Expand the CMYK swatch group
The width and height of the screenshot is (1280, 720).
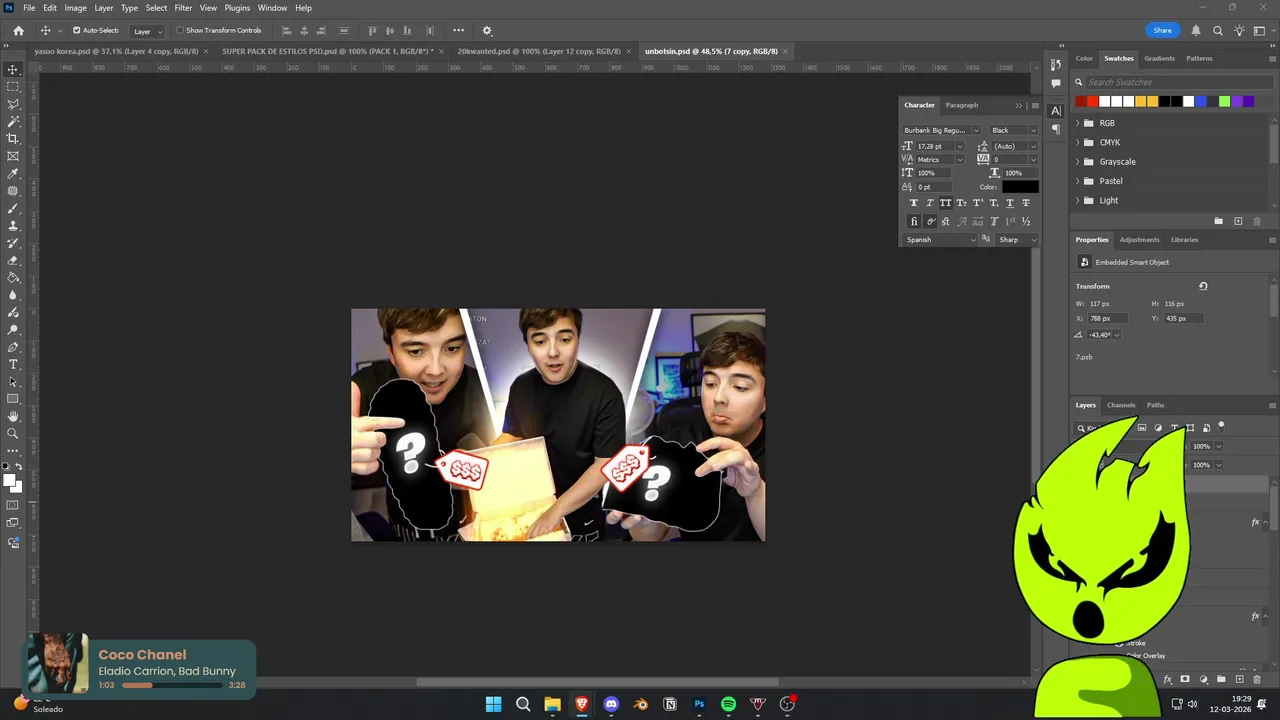1078,142
